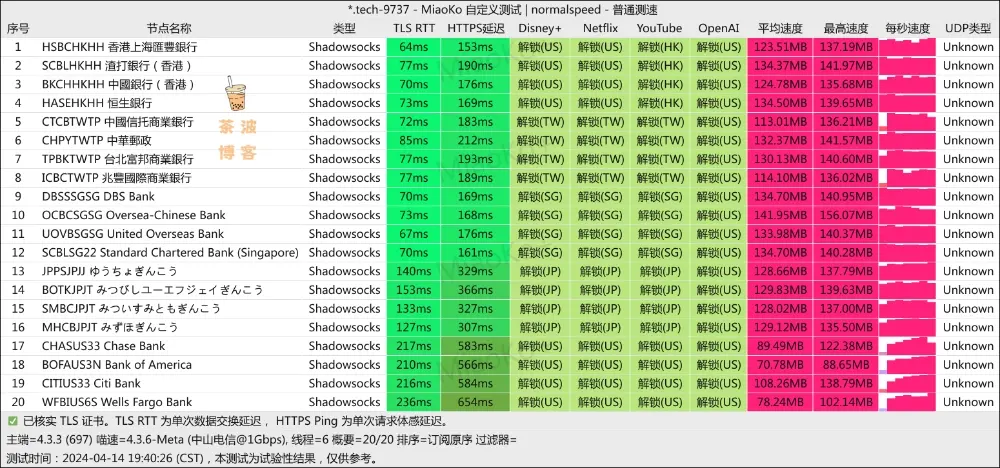Select node MHCBJPJT みずほぎんこう

point(110,327)
